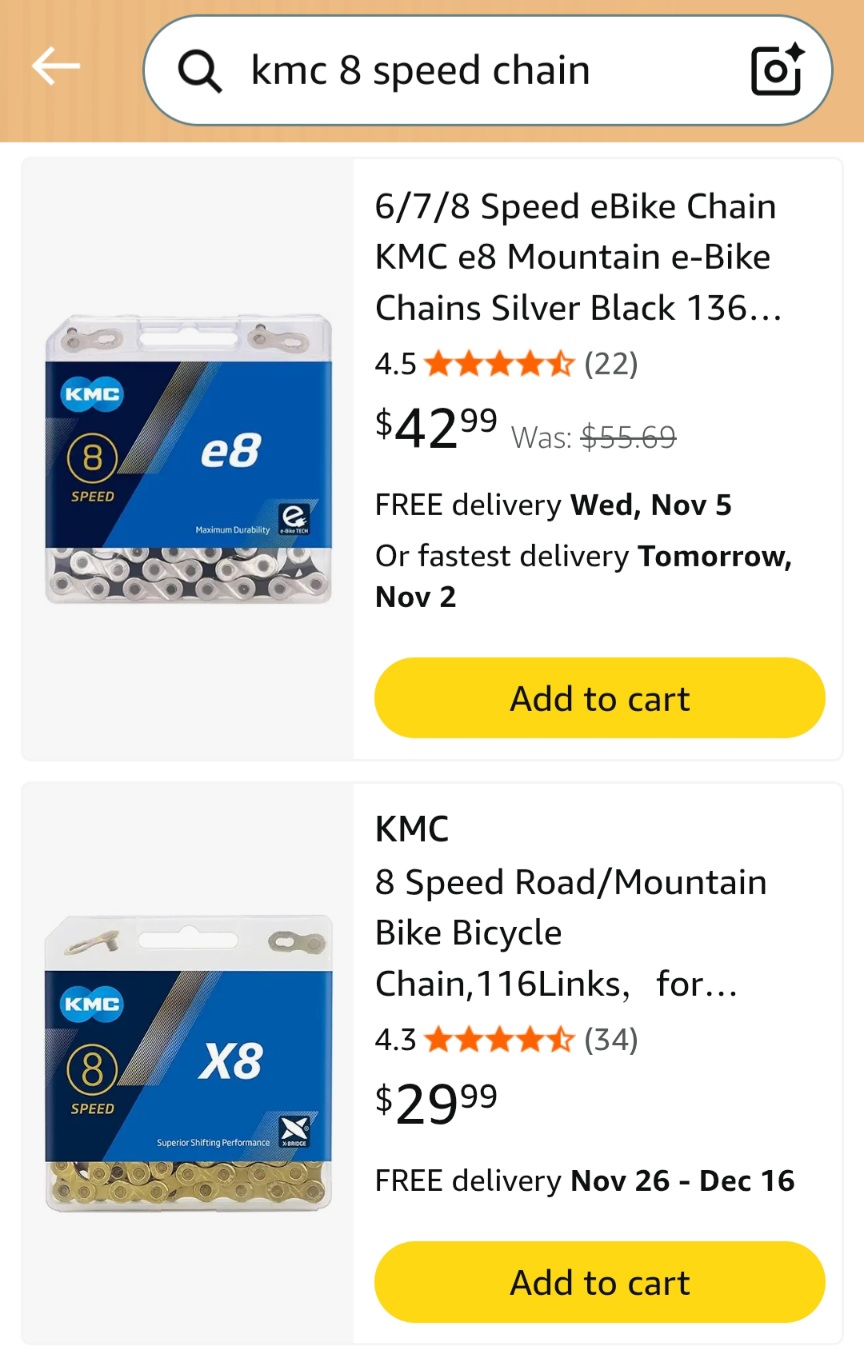Add the $42.99 eBike chain to cart
Viewport: 864px width, 1350px height.
599,698
